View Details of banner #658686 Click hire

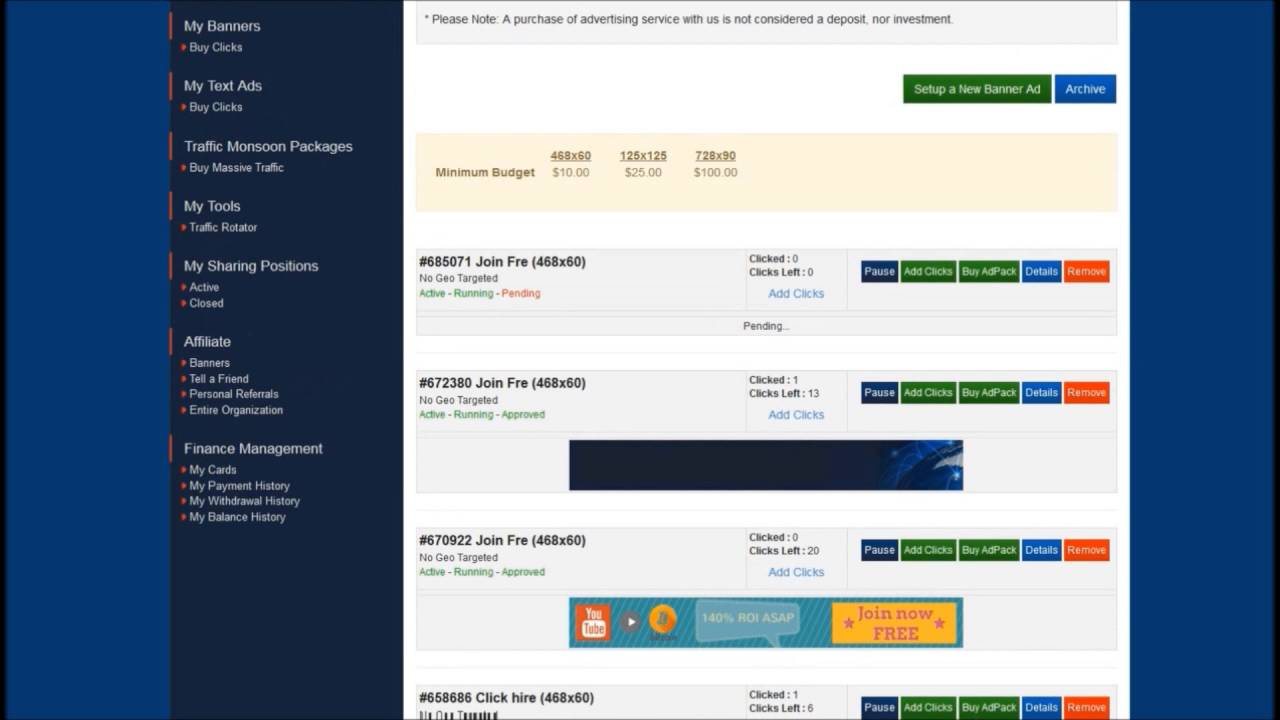coord(1041,707)
